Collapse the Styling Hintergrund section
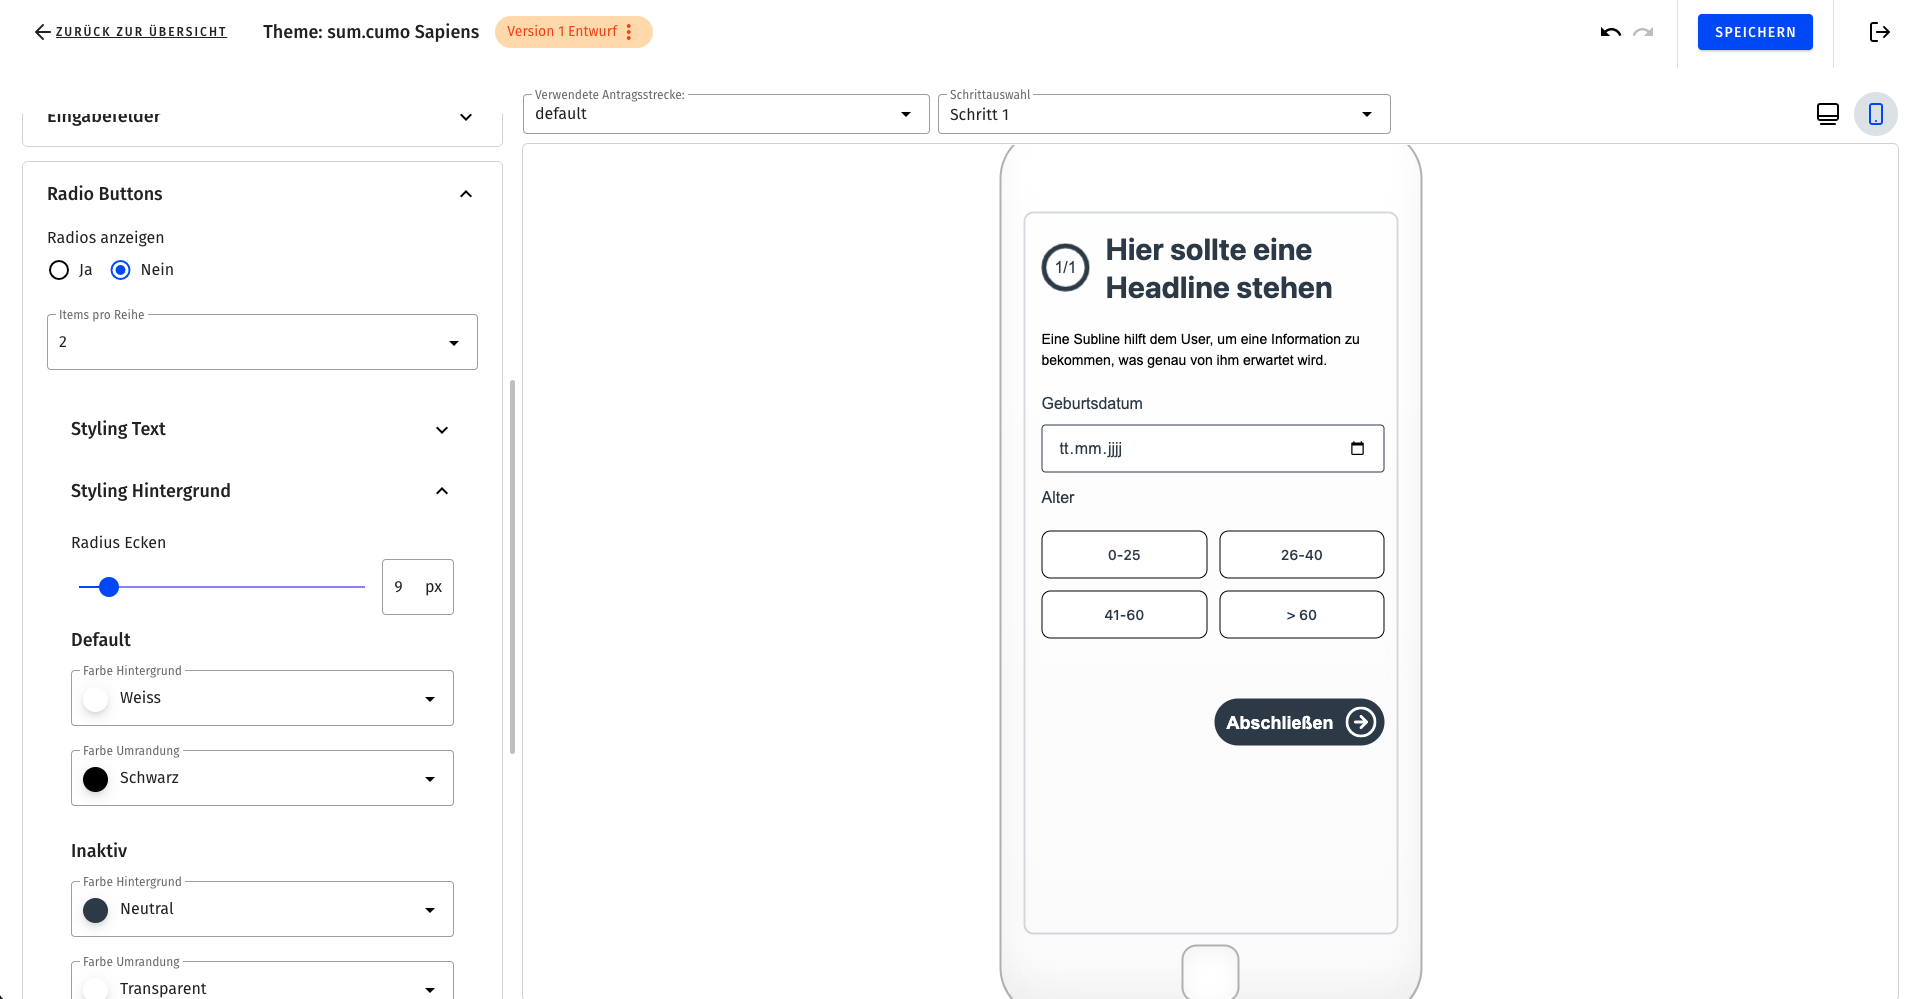This screenshot has width=1914, height=999. click(442, 491)
